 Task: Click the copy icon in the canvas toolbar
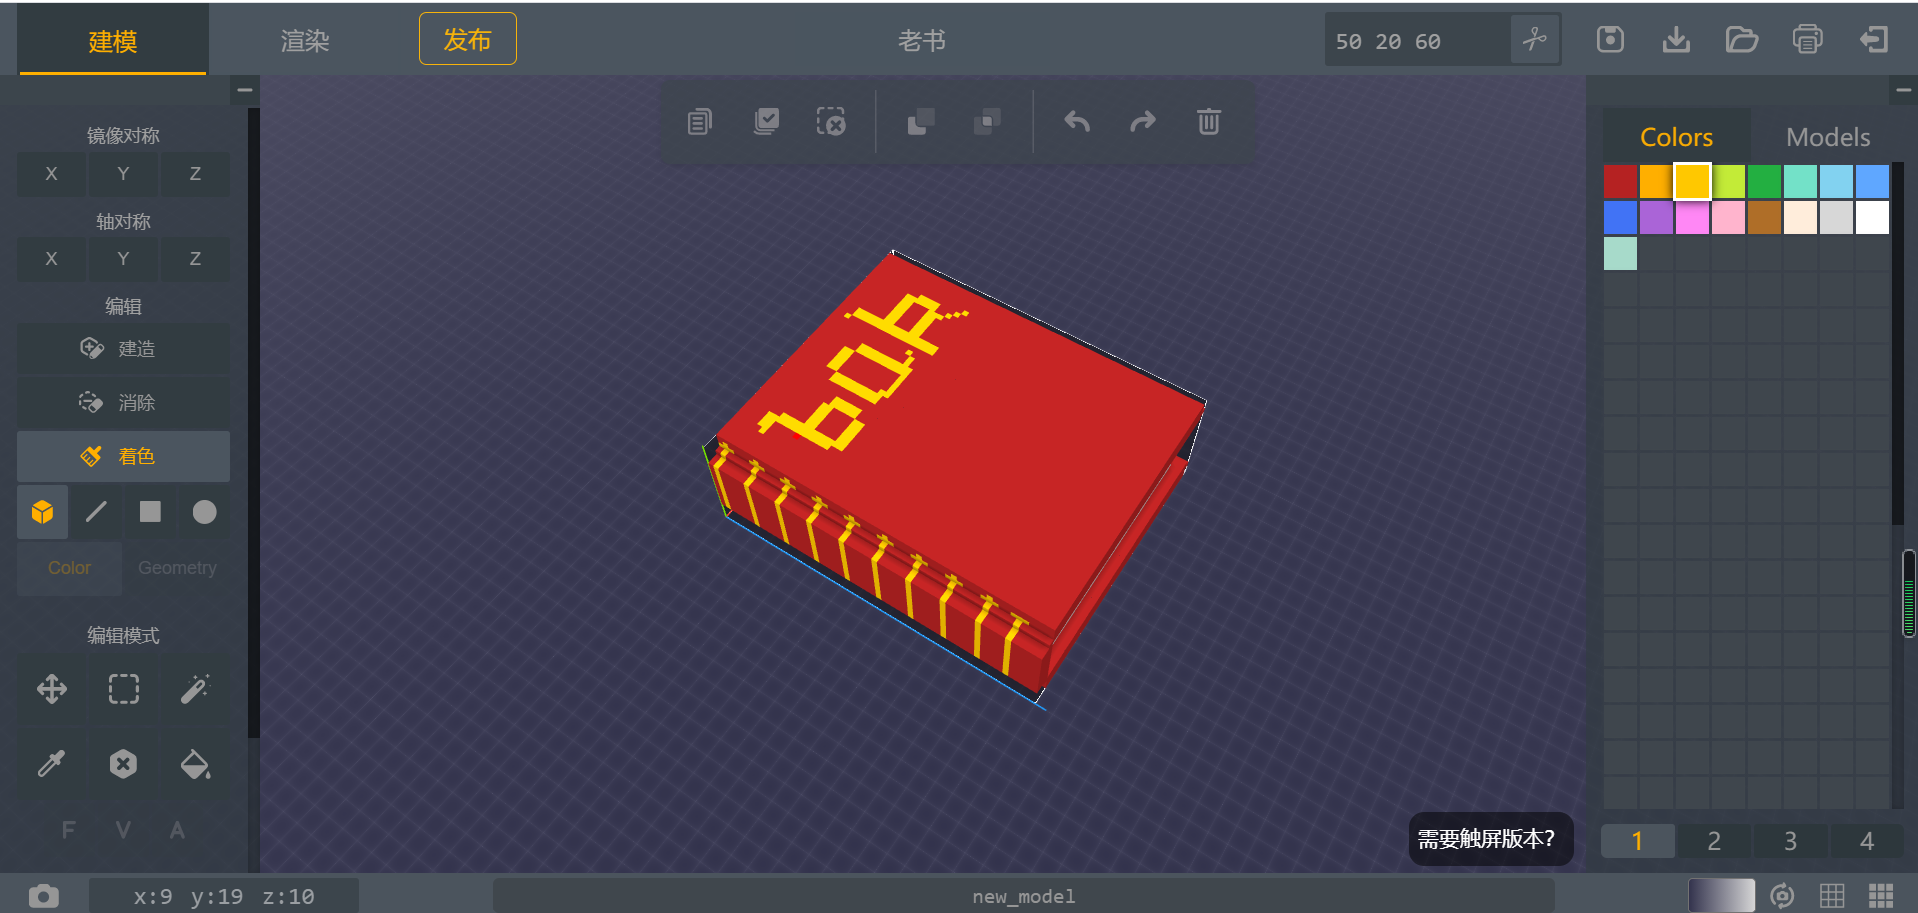pos(700,122)
